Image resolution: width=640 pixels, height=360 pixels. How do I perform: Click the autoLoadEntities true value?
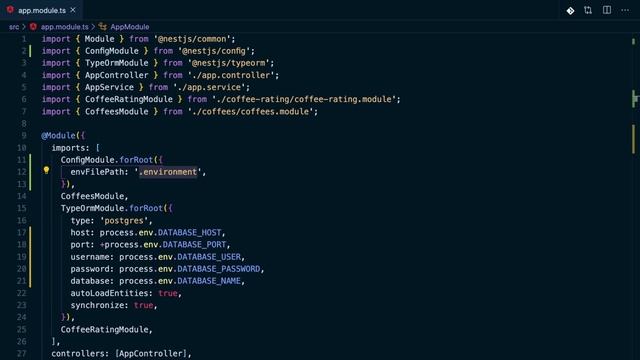[x=168, y=293]
